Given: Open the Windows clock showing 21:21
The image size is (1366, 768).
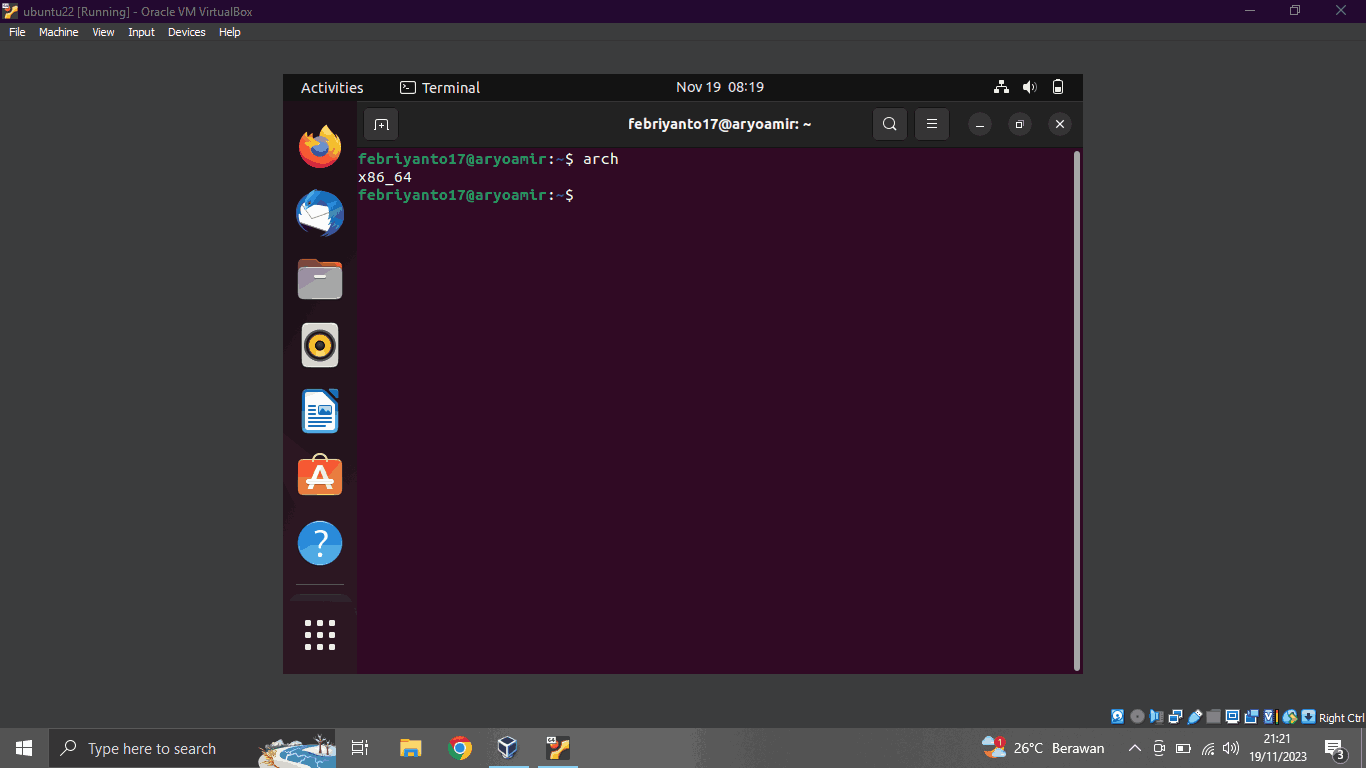Looking at the screenshot, I should 1277,748.
